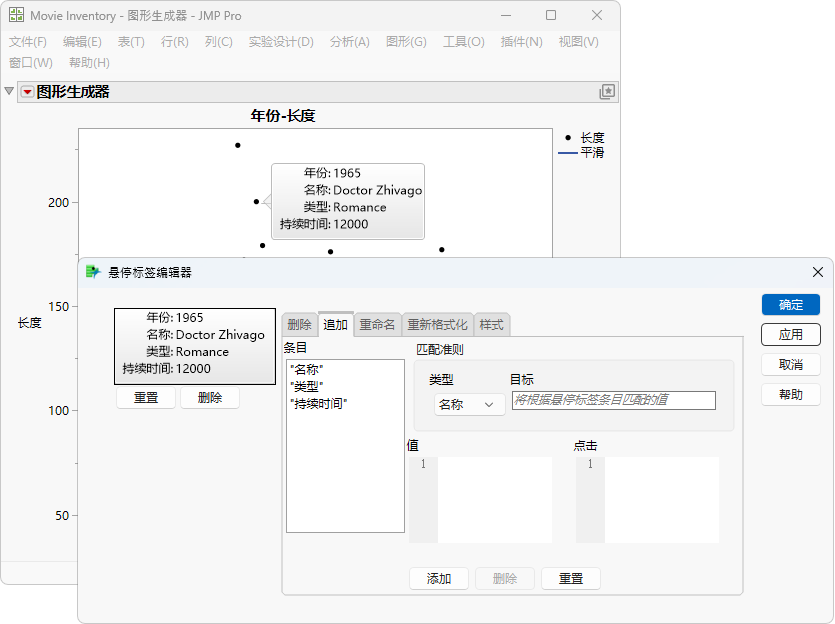Click the 添加 button
The height and width of the screenshot is (624, 835).
(x=439, y=578)
